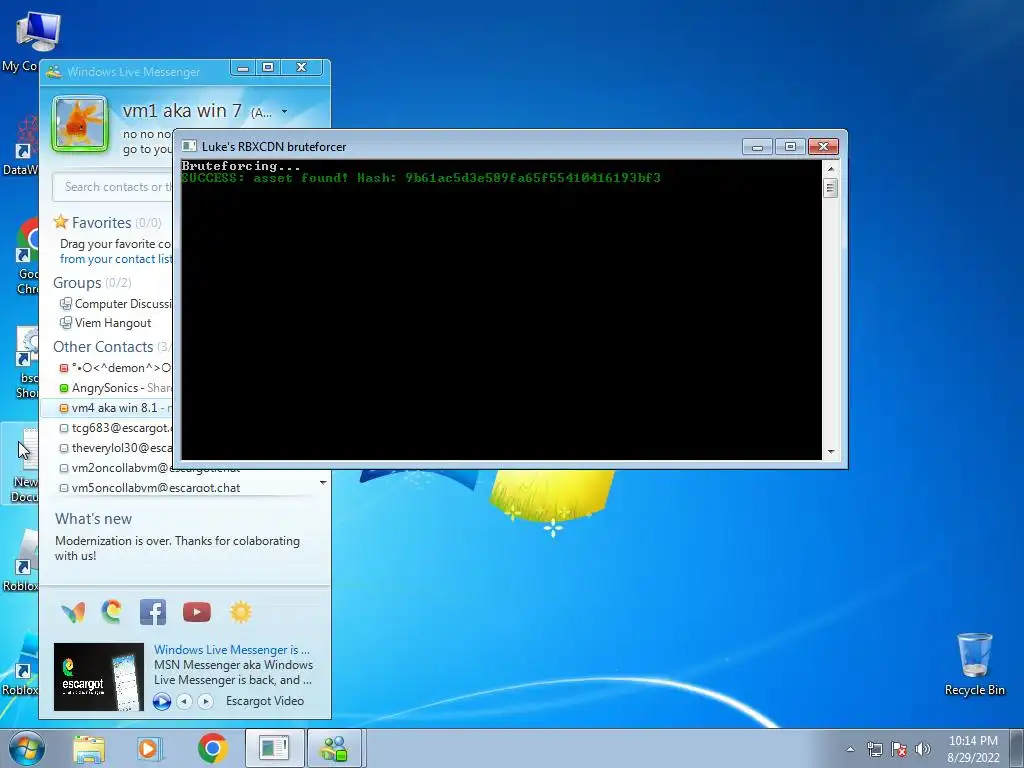Close the Luke's RBXCDN bruteforcer window

[x=823, y=147]
